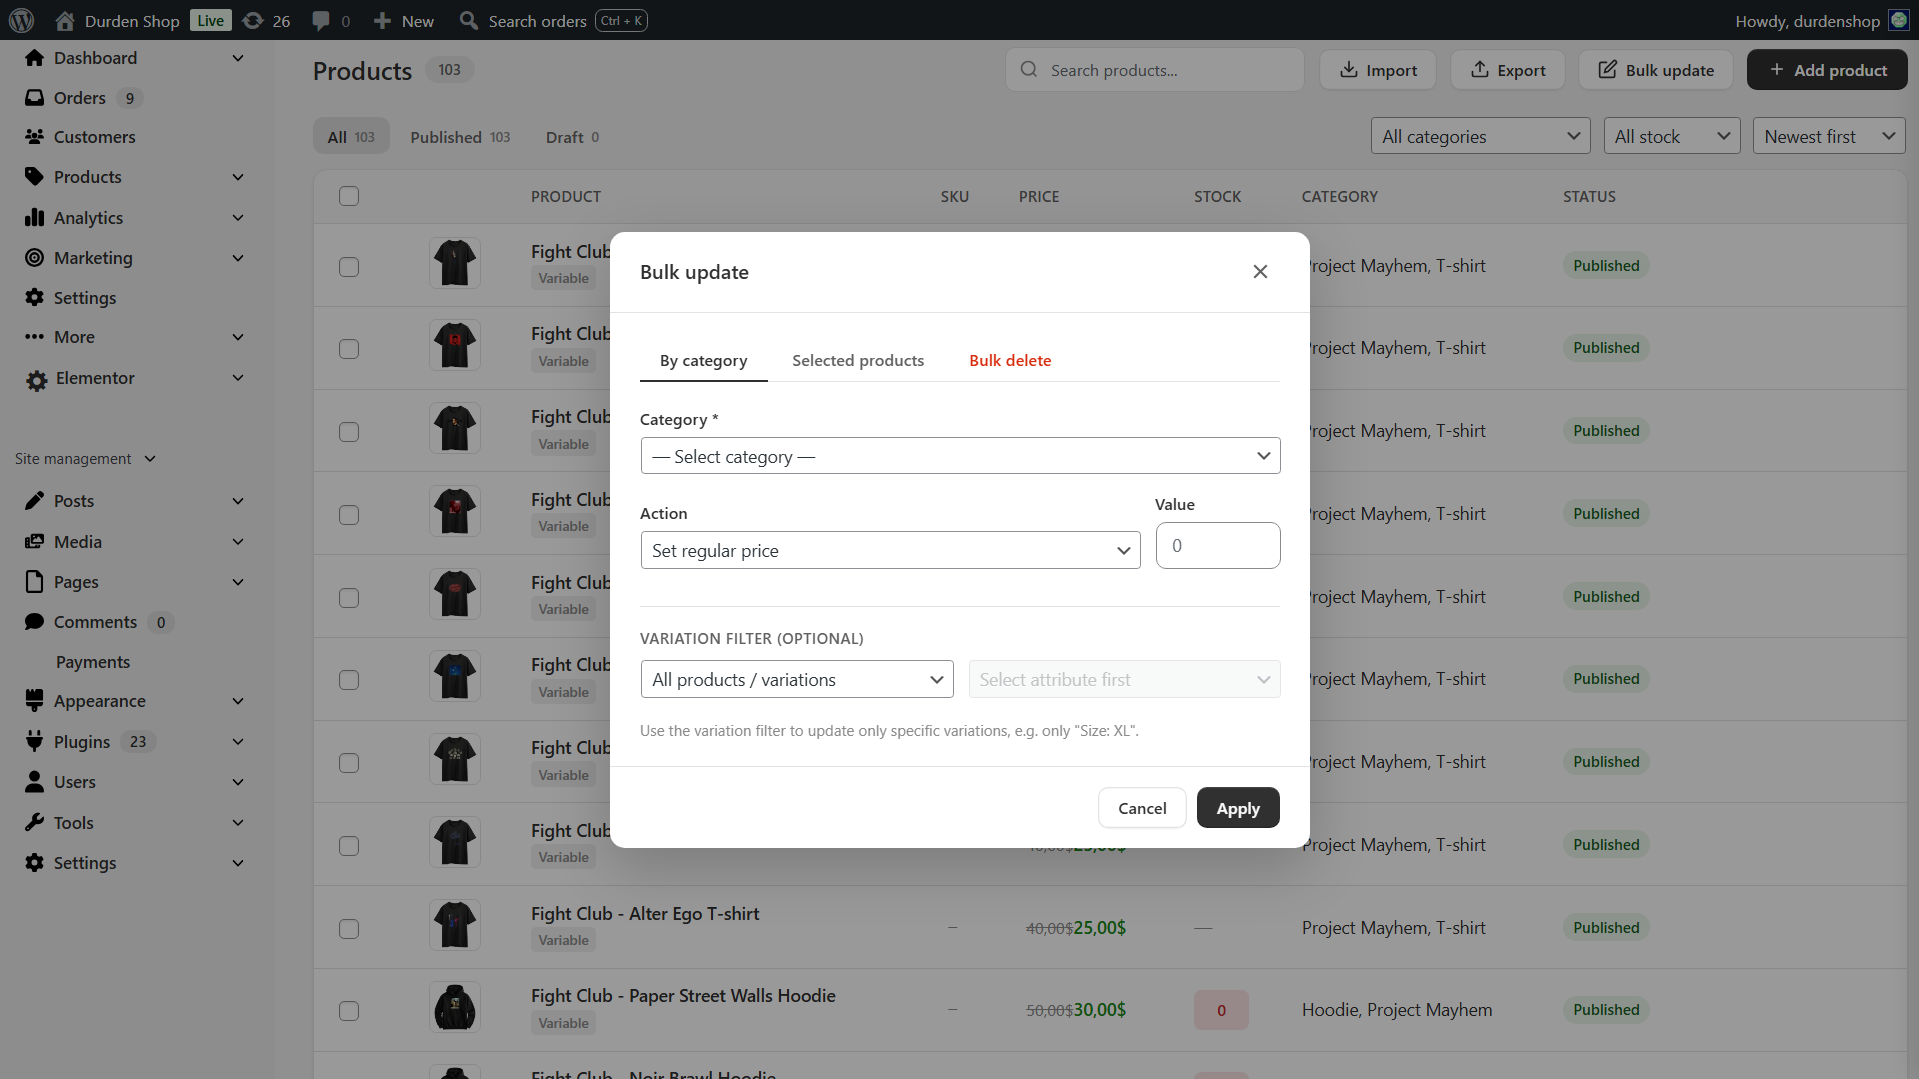Type a price in the Value field
This screenshot has width=1919, height=1079.
point(1217,545)
